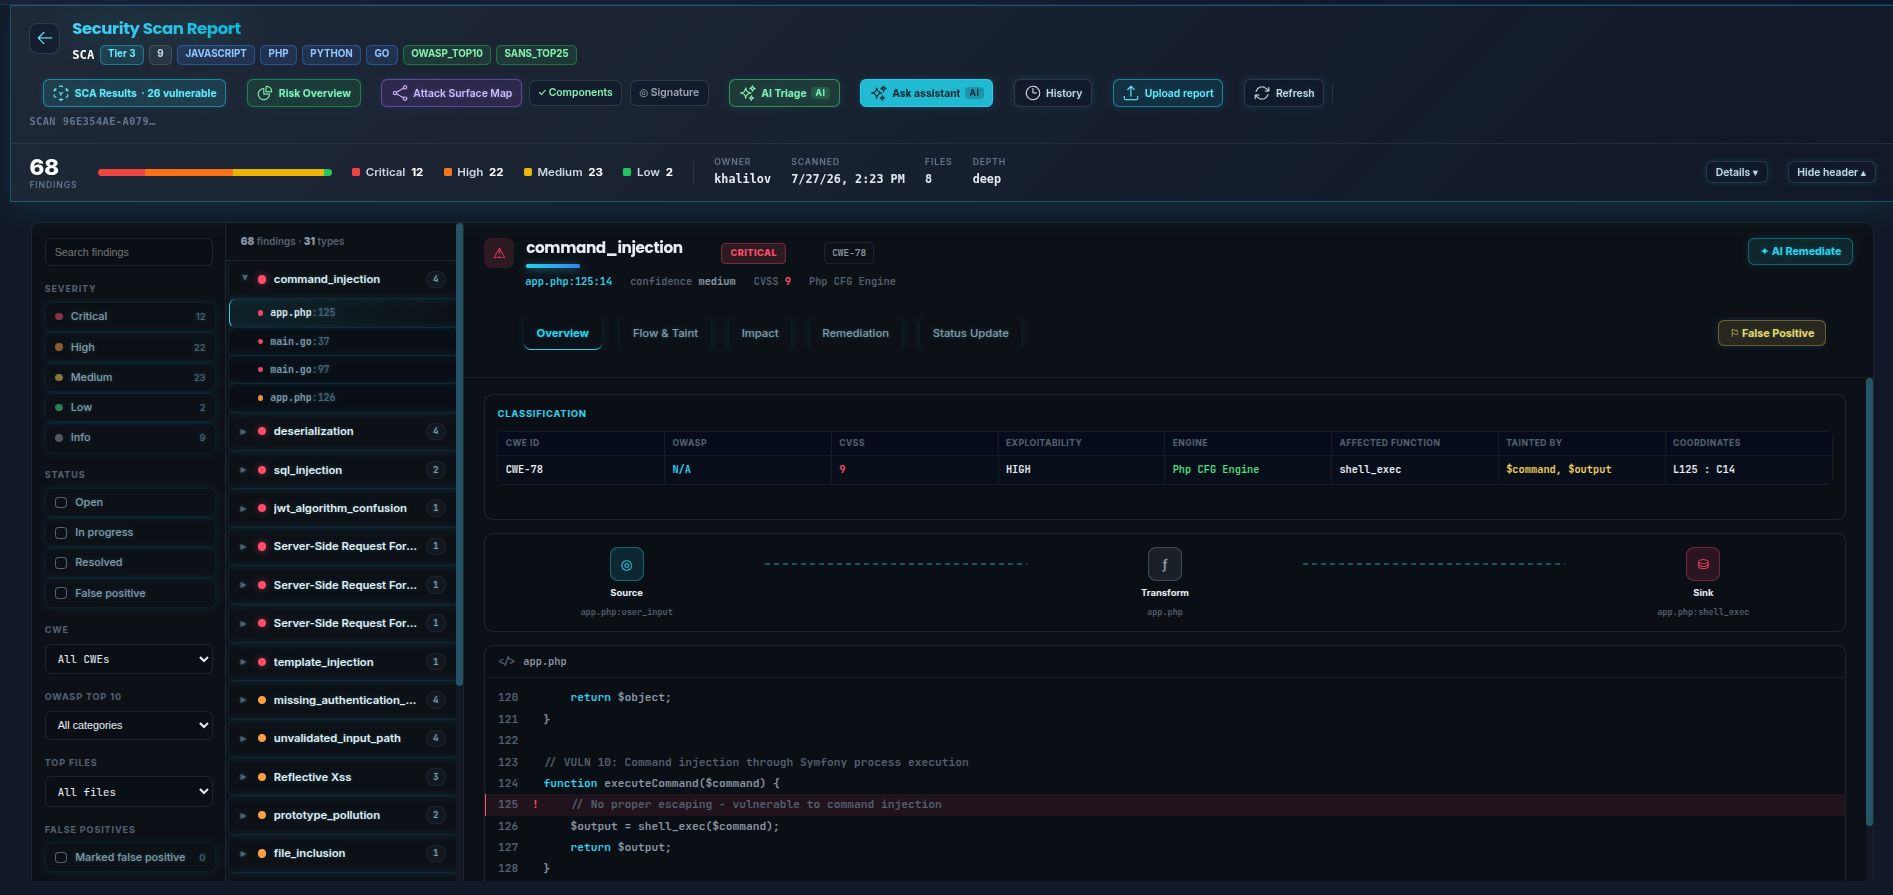The height and width of the screenshot is (895, 1893).
Task: Switch to the Impact tab
Action: pos(760,333)
